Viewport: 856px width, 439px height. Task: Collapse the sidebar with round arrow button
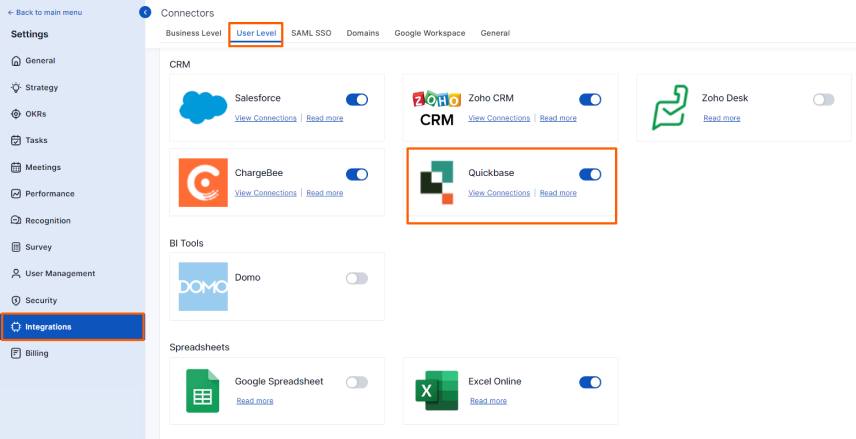point(145,12)
